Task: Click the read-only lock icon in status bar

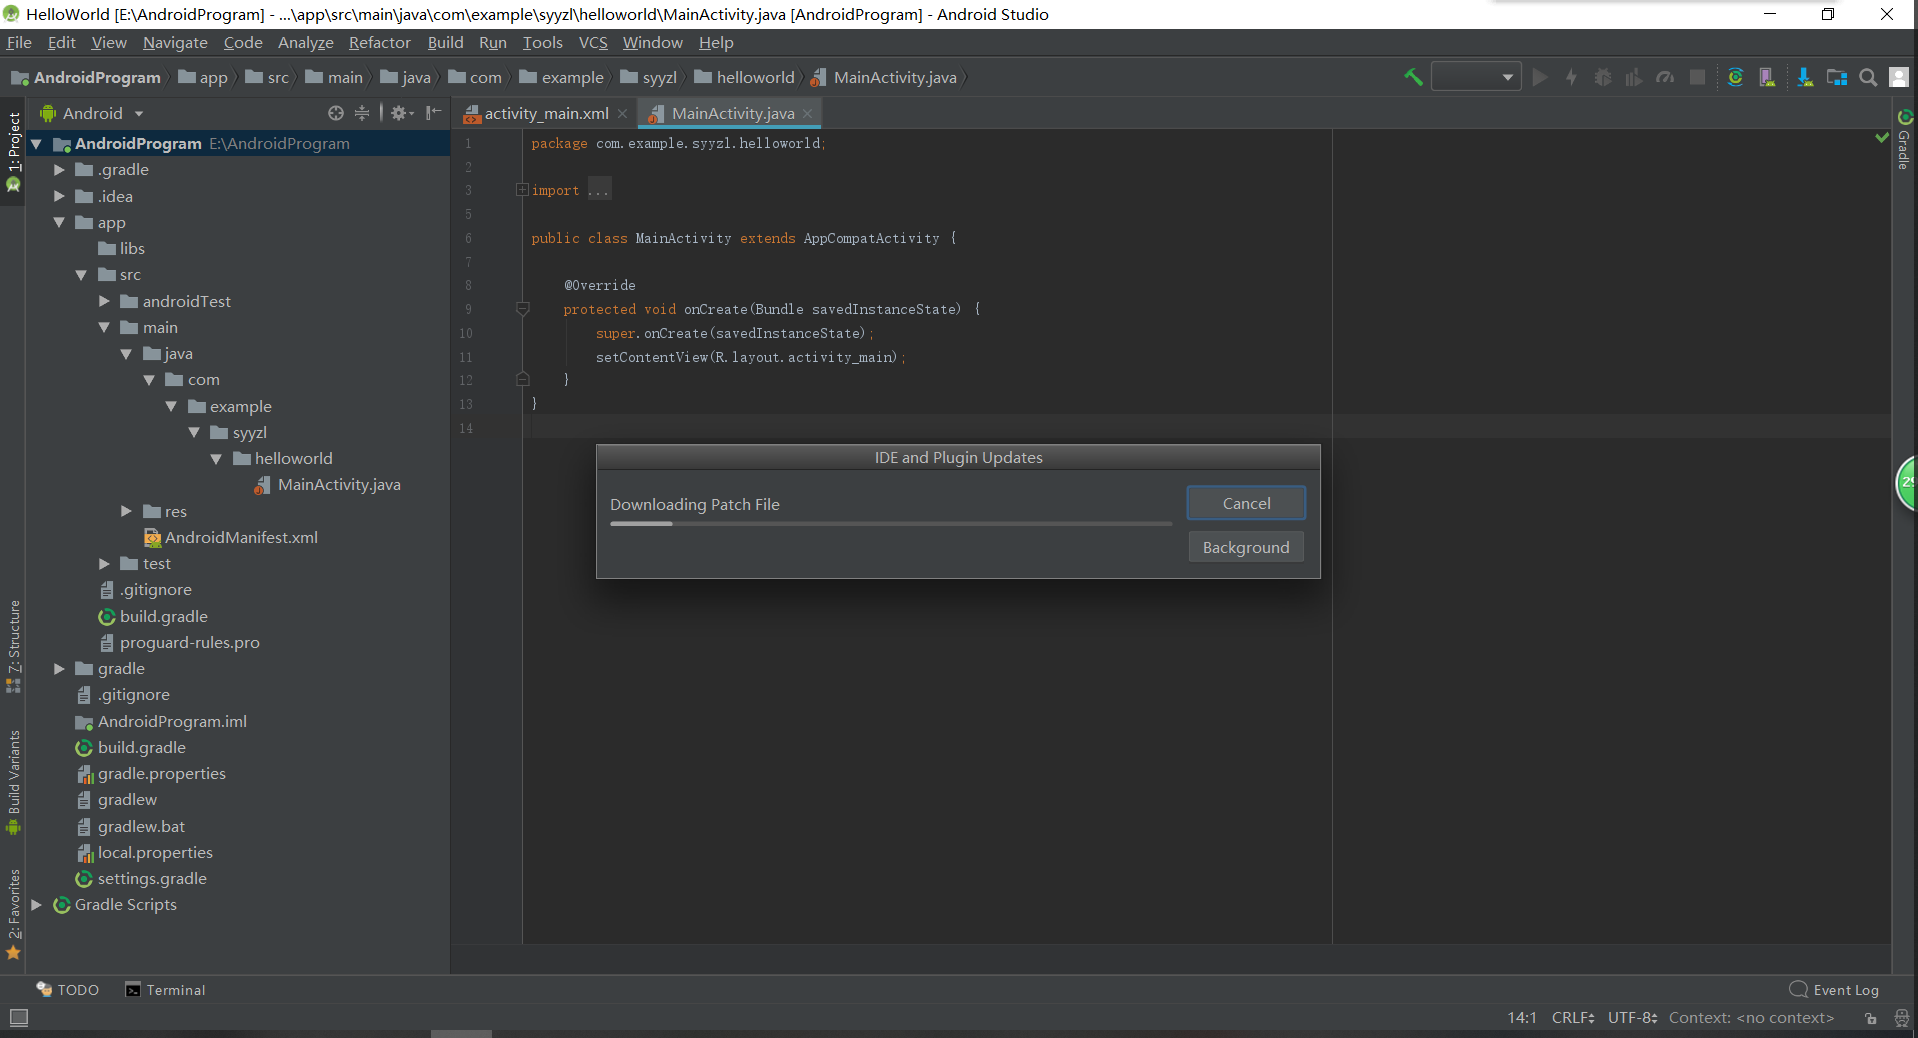Action: click(x=1871, y=1018)
